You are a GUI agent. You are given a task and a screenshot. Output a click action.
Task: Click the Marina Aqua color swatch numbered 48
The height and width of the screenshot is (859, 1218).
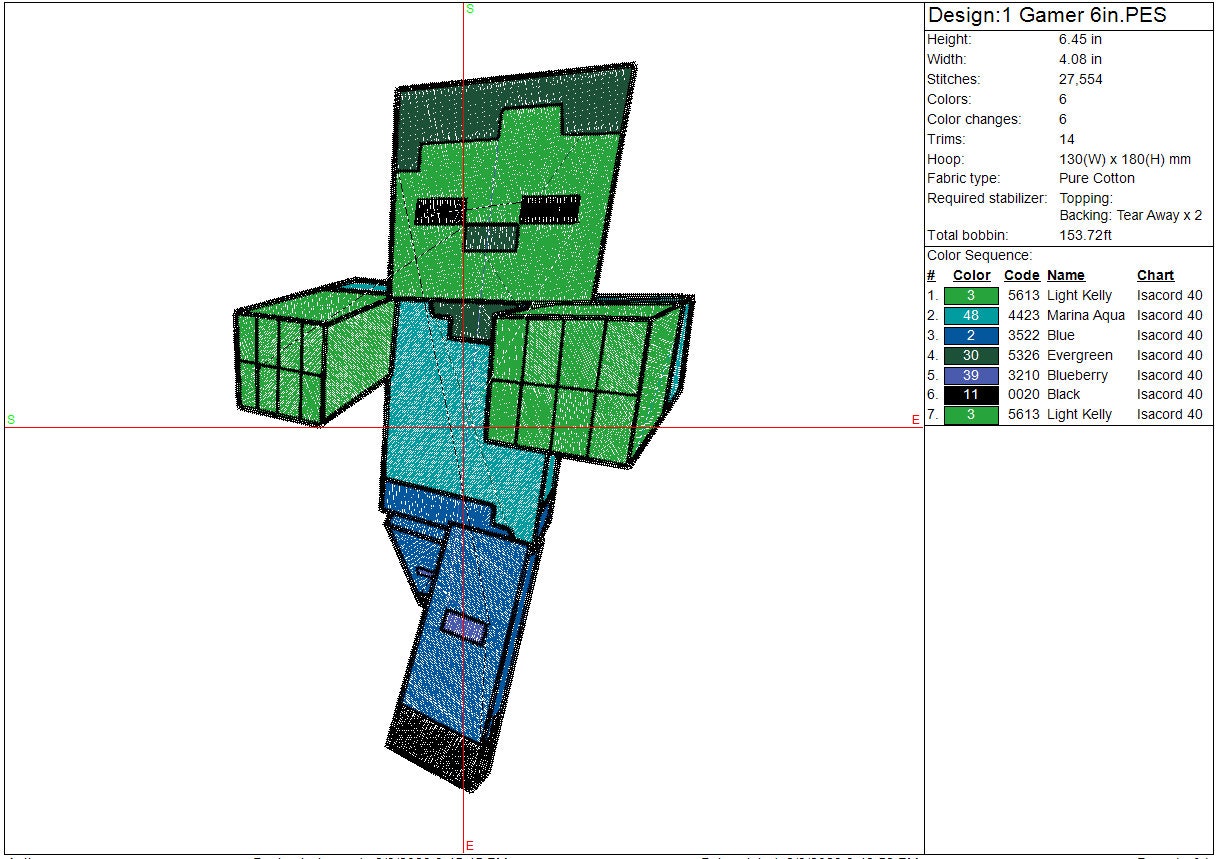(x=970, y=315)
